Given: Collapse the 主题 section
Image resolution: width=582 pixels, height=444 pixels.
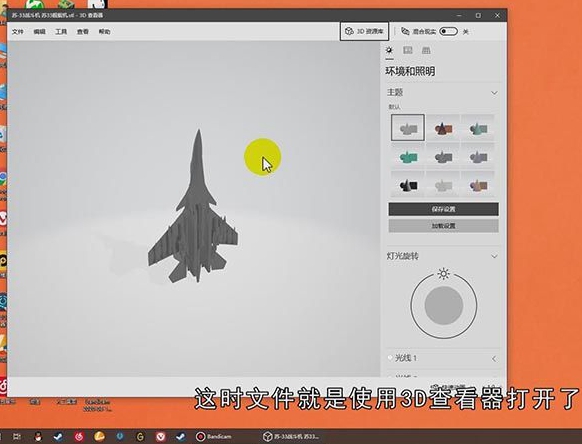Looking at the screenshot, I should point(494,92).
